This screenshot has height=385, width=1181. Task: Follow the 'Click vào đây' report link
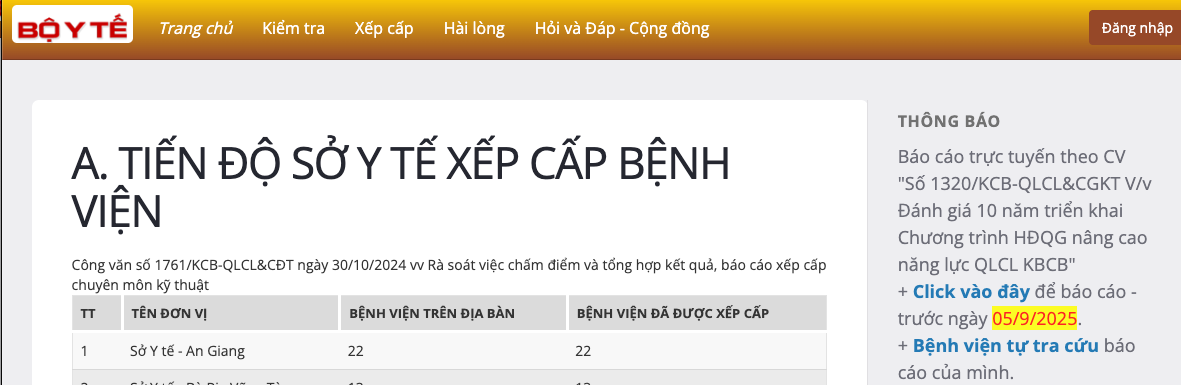pos(972,292)
